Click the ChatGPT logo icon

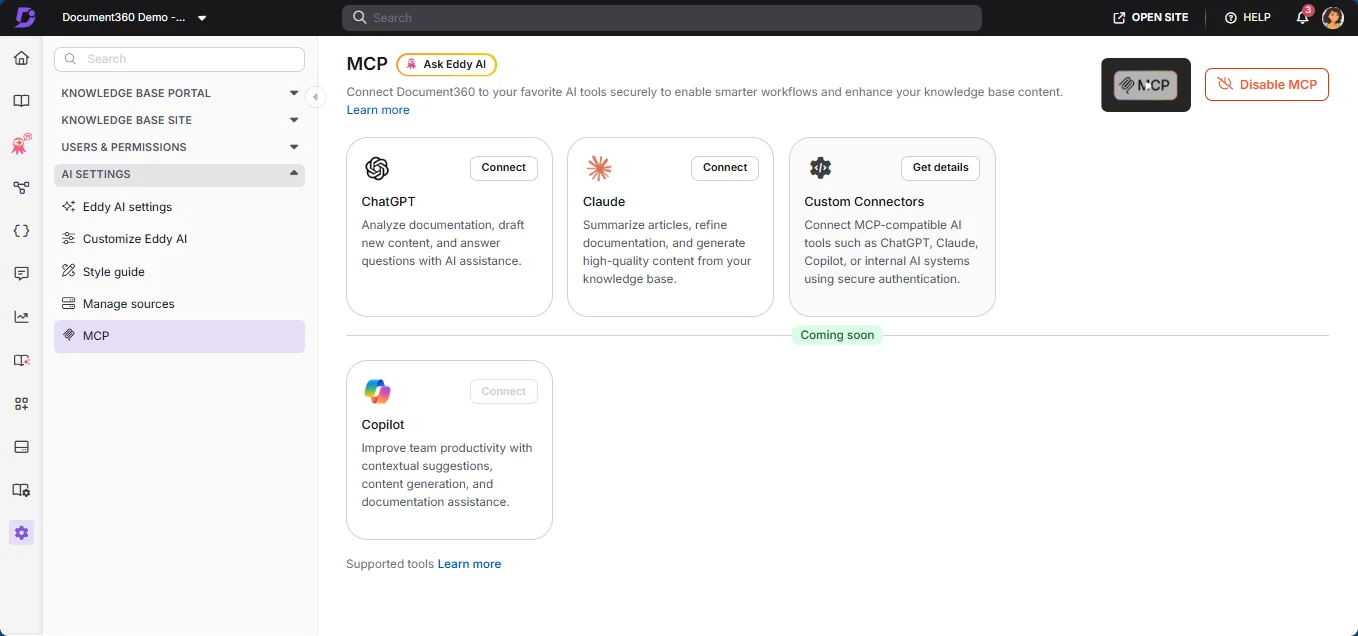click(377, 168)
